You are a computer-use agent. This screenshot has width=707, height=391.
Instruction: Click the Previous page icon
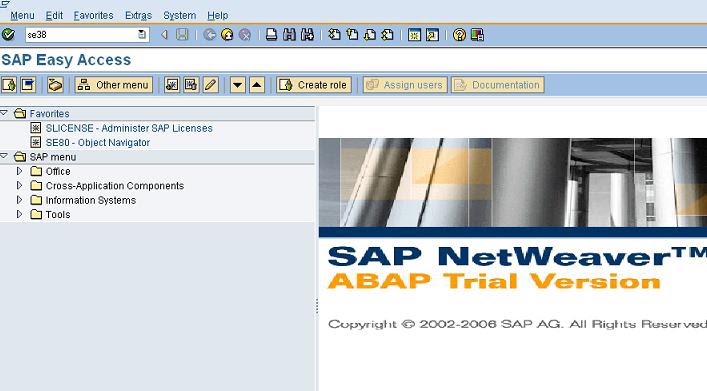352,35
